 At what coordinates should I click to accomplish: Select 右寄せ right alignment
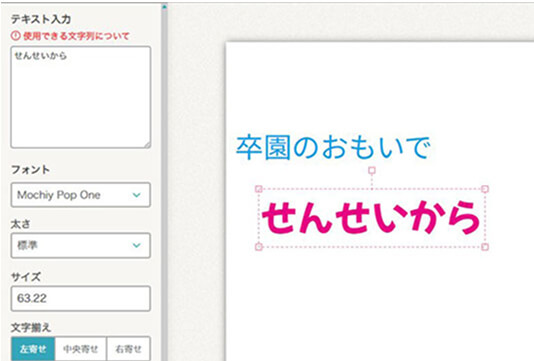pyautogui.click(x=128, y=349)
